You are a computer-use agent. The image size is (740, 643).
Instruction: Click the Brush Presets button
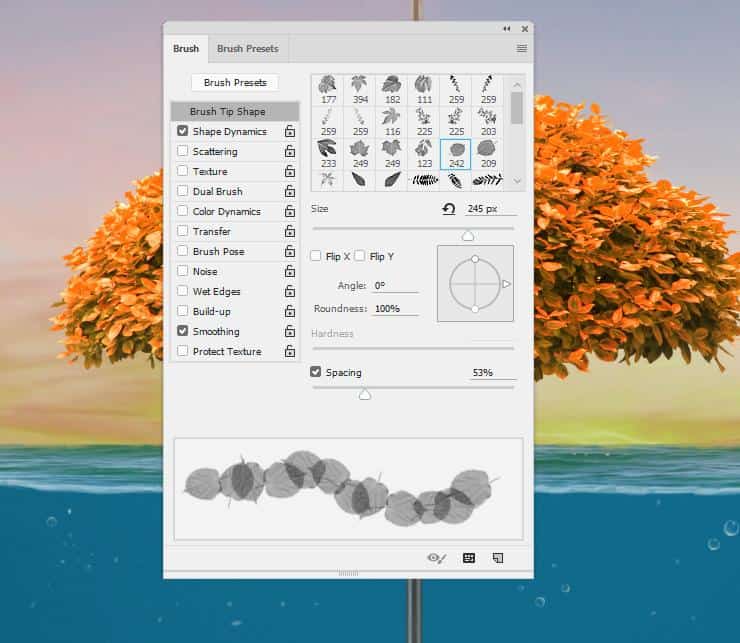[x=235, y=83]
